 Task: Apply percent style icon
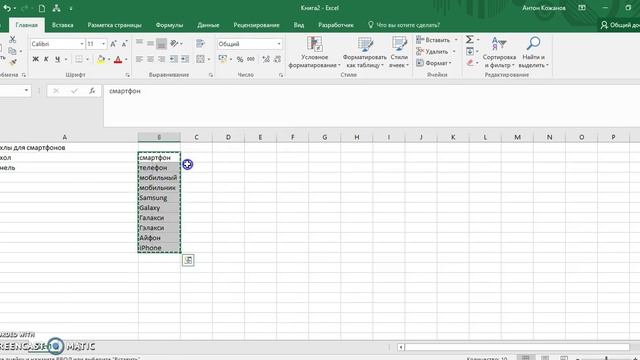[x=240, y=60]
